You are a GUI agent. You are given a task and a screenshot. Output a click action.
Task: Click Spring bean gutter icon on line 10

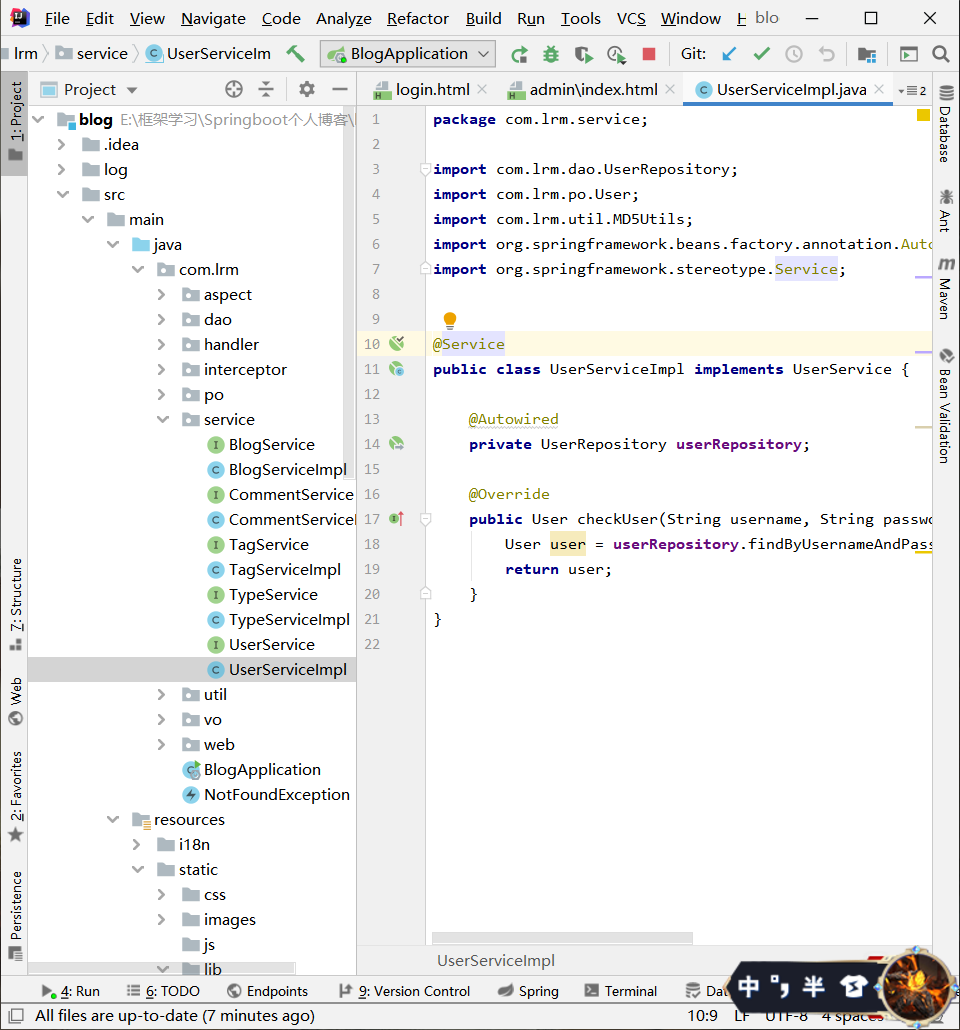point(397,344)
